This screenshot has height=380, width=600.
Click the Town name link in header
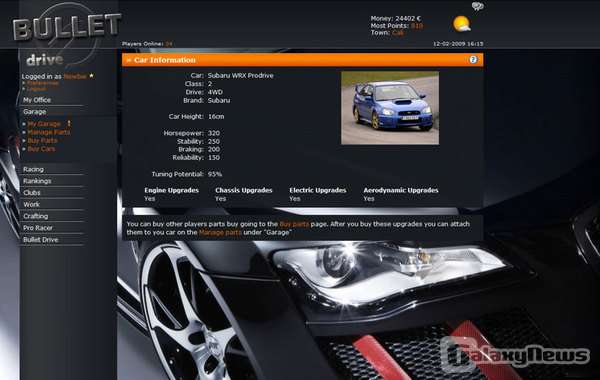[398, 33]
